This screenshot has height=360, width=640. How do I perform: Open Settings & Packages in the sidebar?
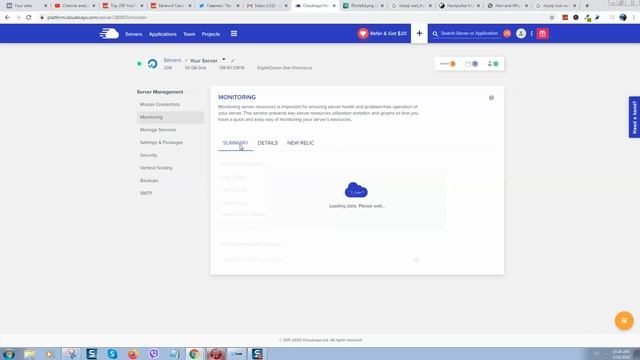pos(161,142)
